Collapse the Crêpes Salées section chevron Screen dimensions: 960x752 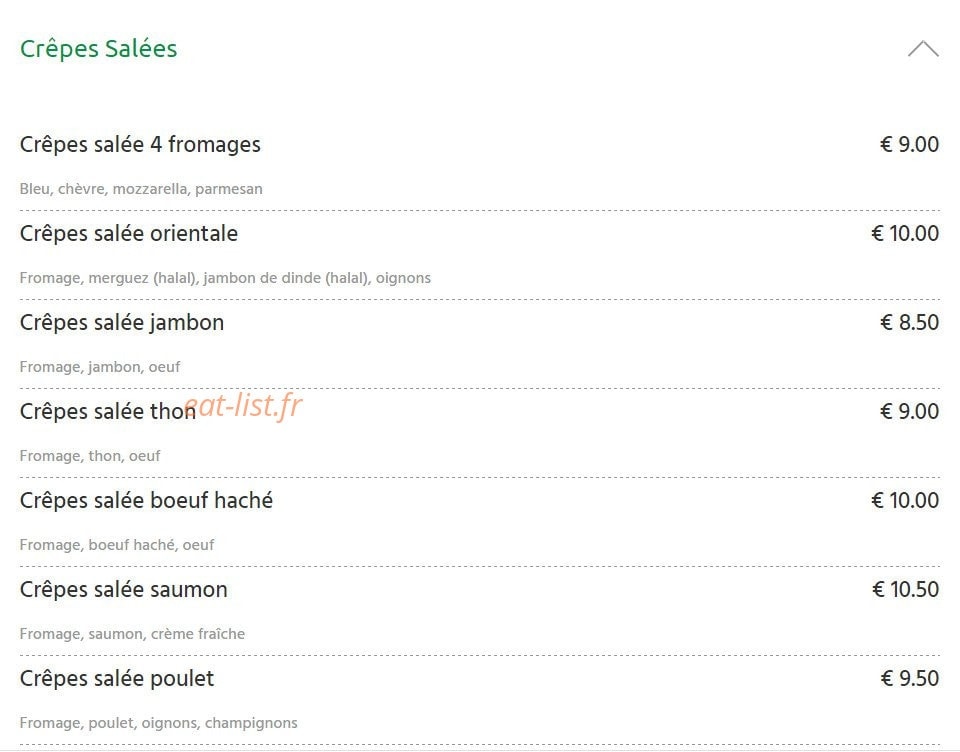(923, 48)
